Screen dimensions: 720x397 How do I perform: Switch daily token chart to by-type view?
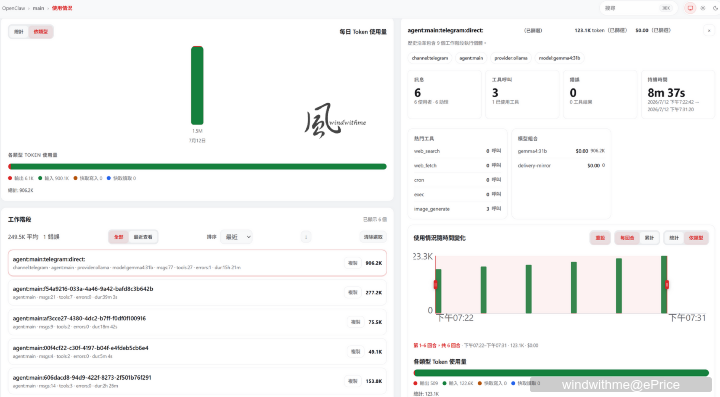click(x=41, y=32)
